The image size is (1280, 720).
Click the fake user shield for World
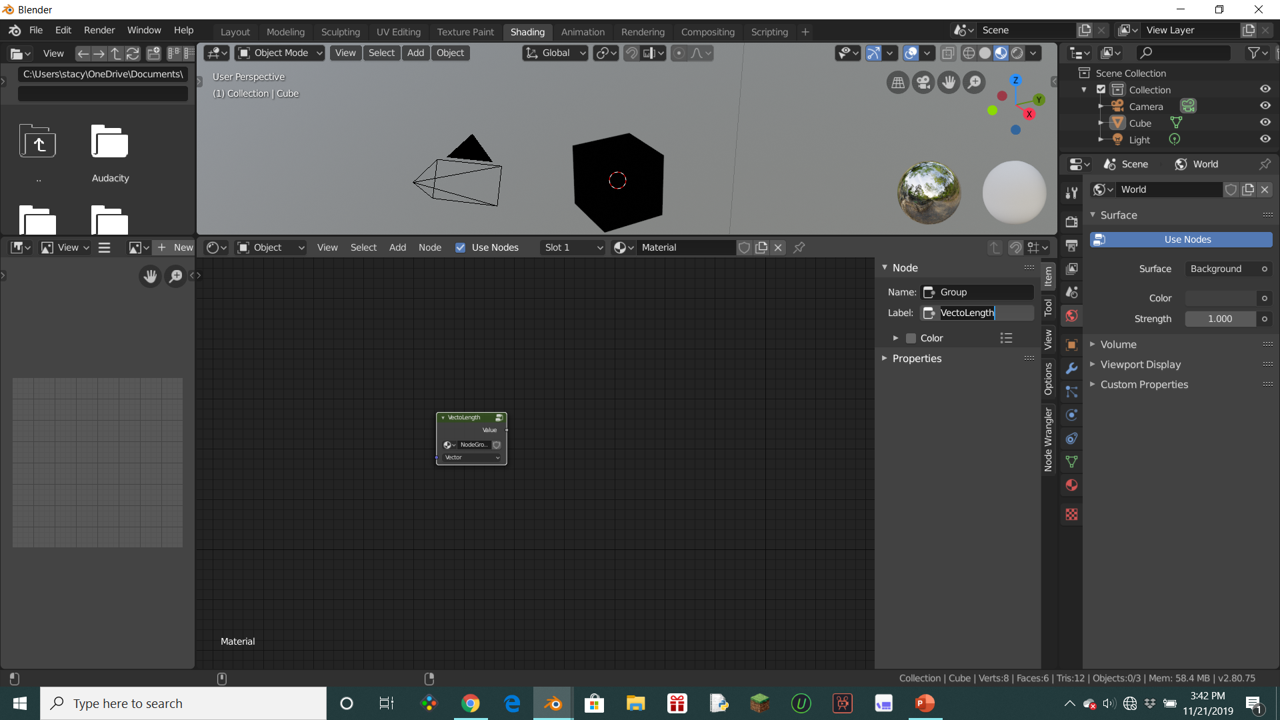point(1231,189)
